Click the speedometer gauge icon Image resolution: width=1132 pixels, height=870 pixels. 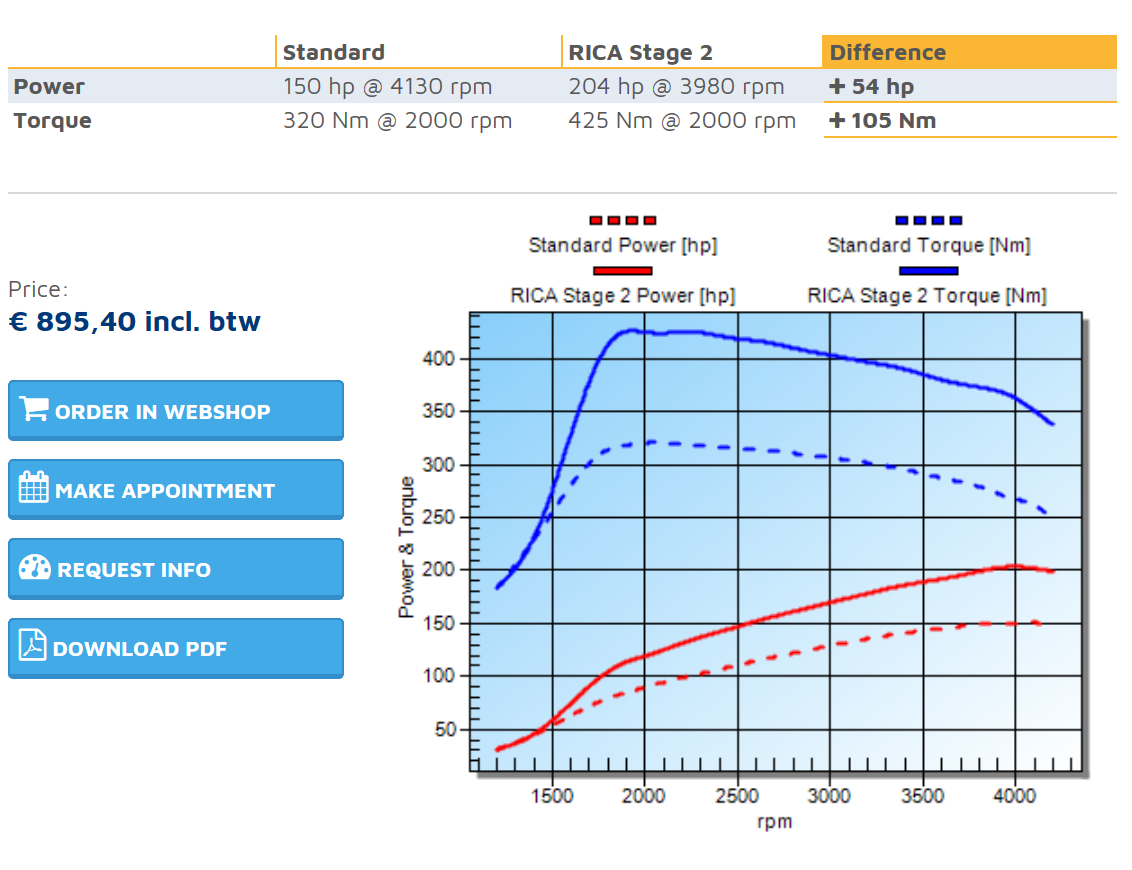point(35,567)
